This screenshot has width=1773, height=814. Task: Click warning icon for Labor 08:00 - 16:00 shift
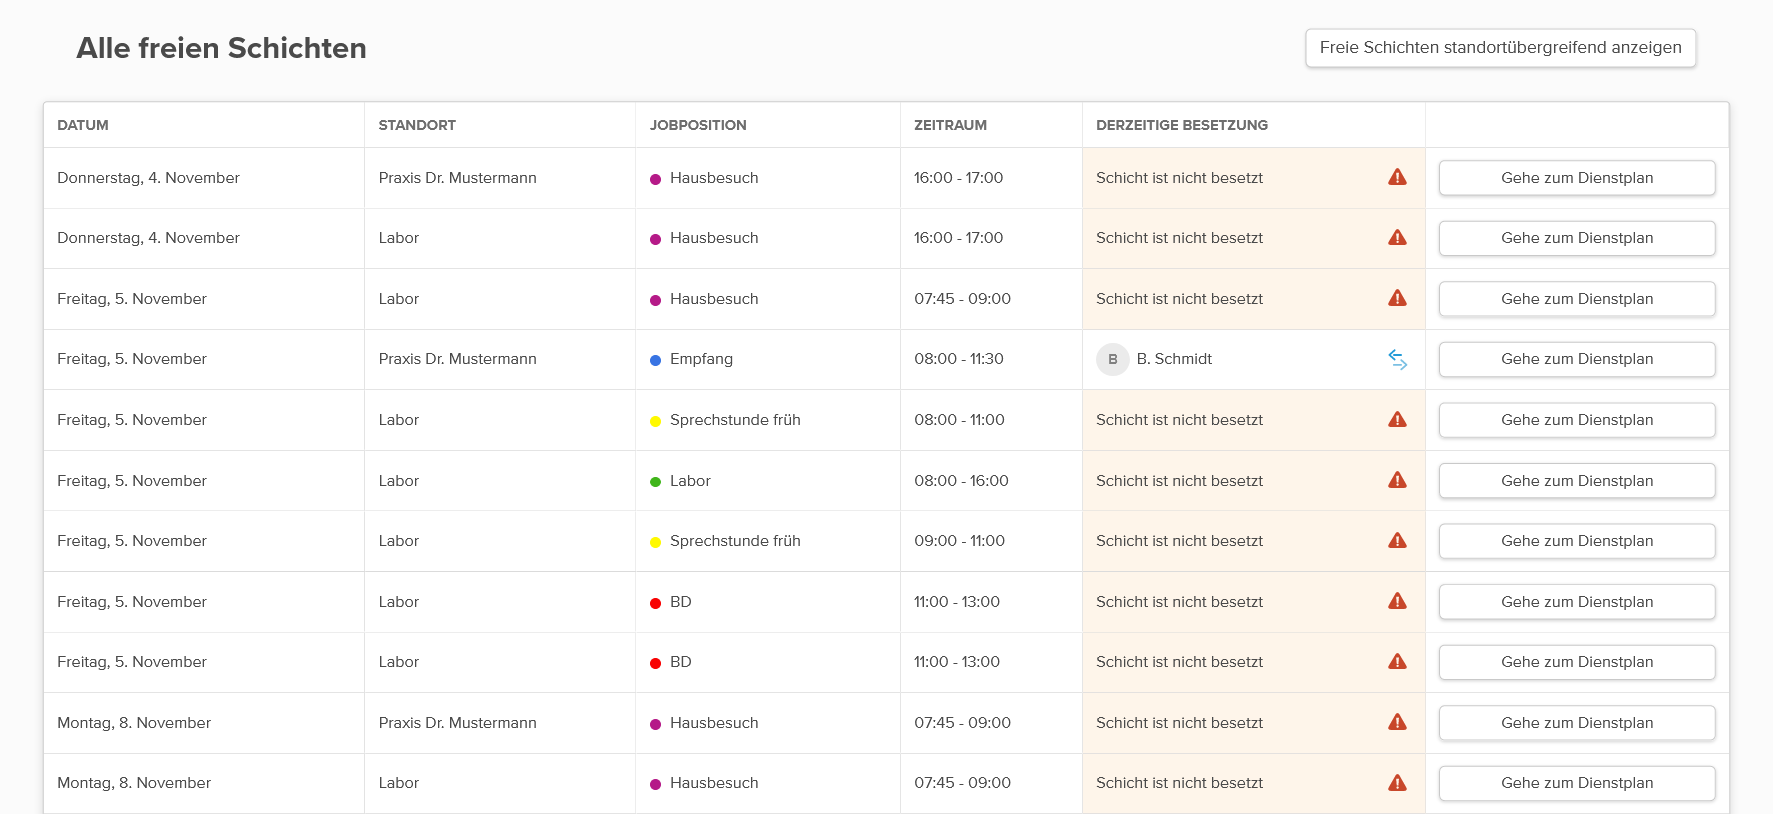[x=1397, y=480]
